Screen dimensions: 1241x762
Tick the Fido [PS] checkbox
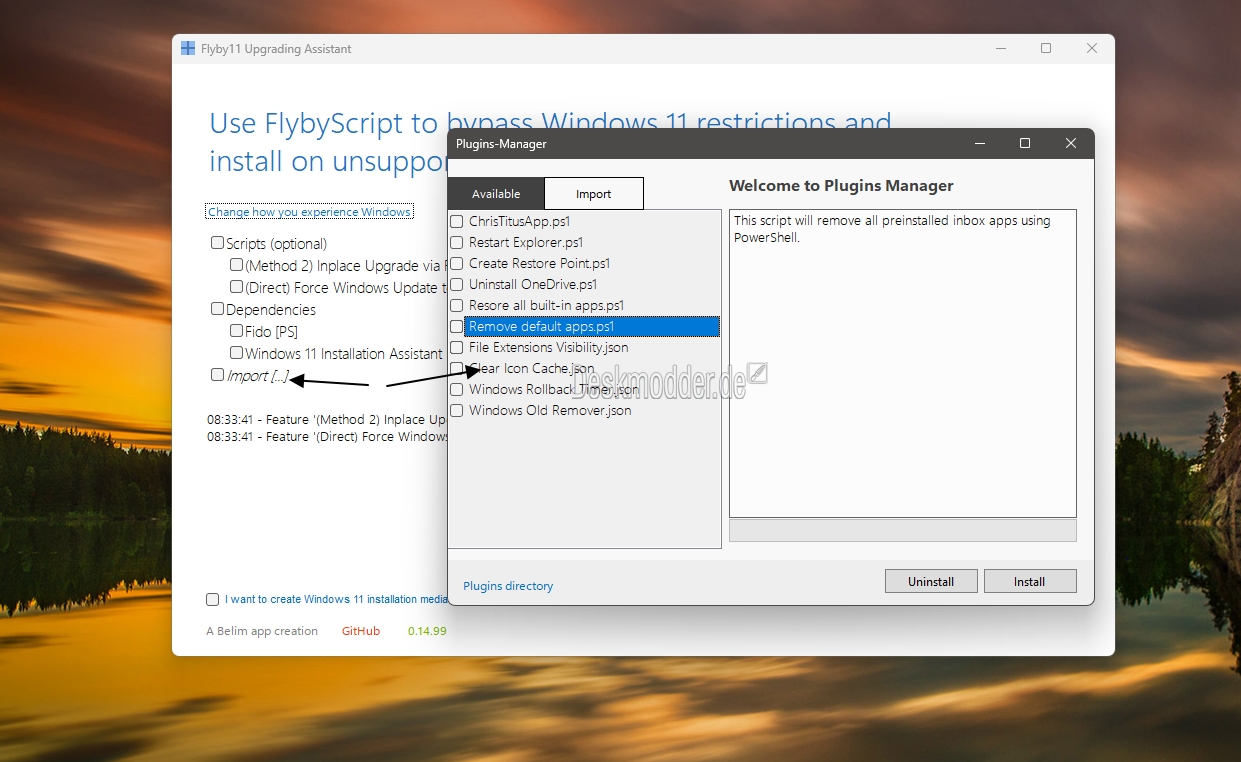pyautogui.click(x=236, y=331)
